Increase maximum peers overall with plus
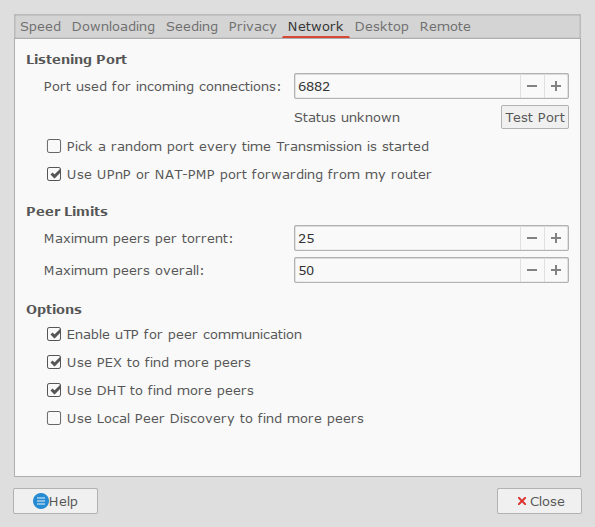Screen dimensions: 595x527 pyautogui.click(x=556, y=270)
